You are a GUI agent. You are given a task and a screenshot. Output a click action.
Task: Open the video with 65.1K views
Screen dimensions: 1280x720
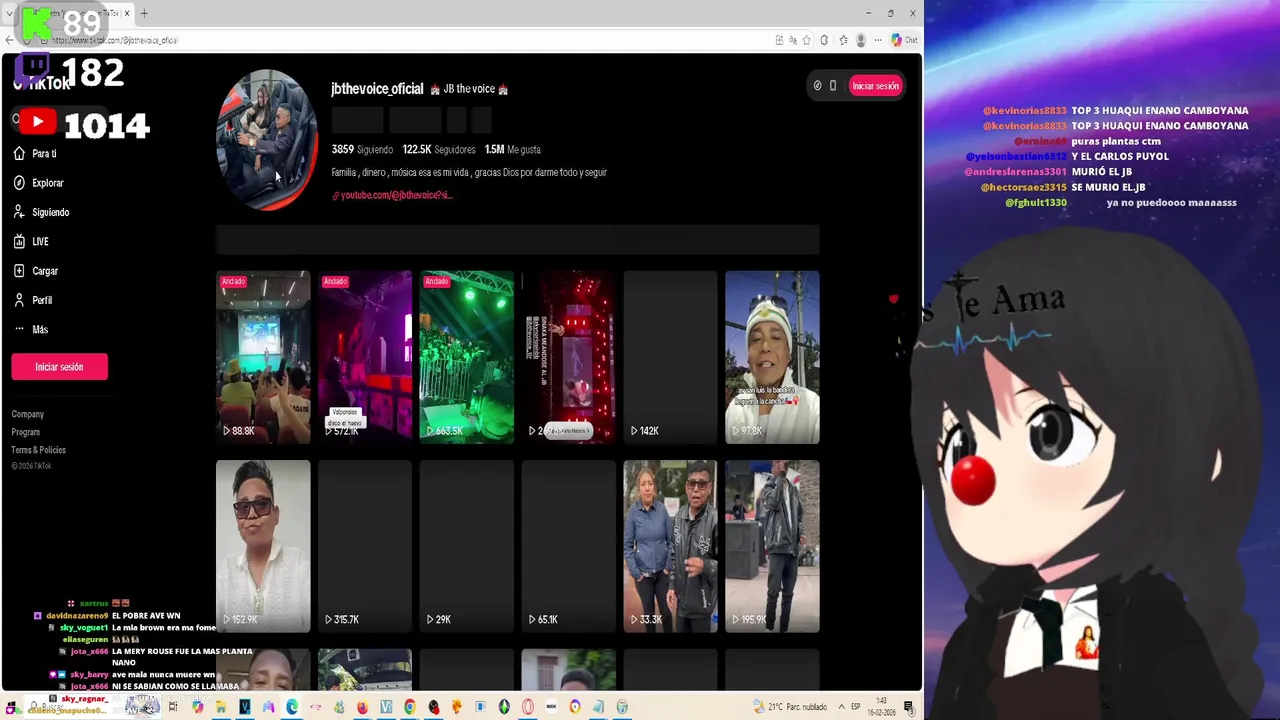coord(568,546)
